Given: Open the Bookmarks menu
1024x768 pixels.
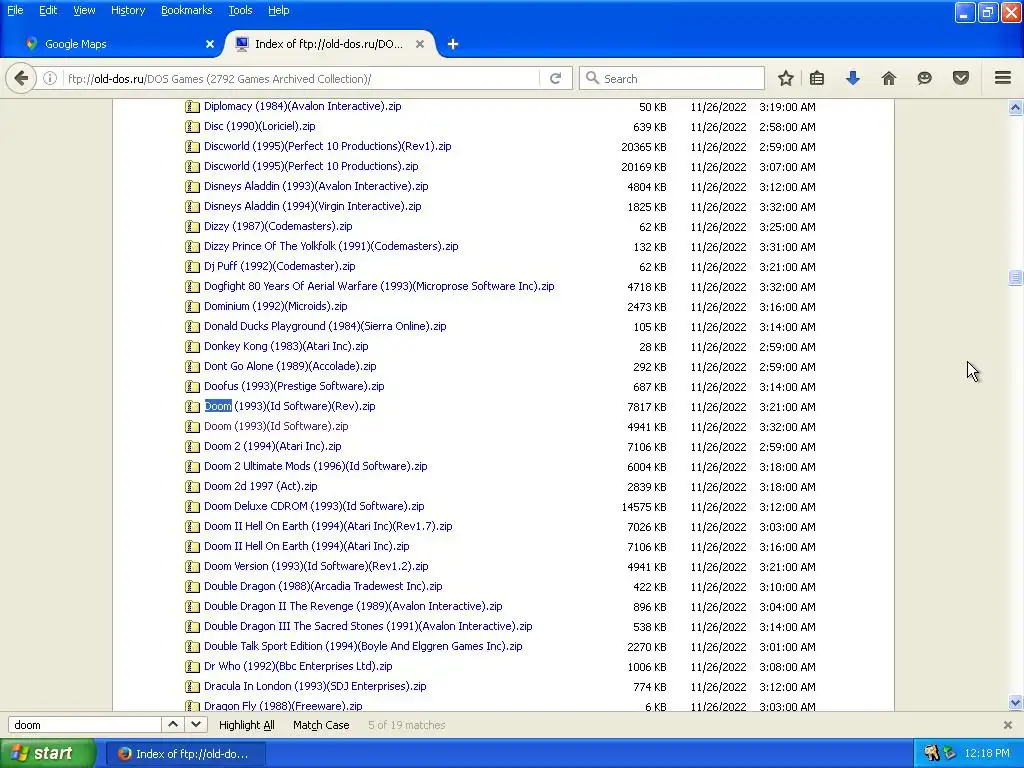Looking at the screenshot, I should pos(186,10).
